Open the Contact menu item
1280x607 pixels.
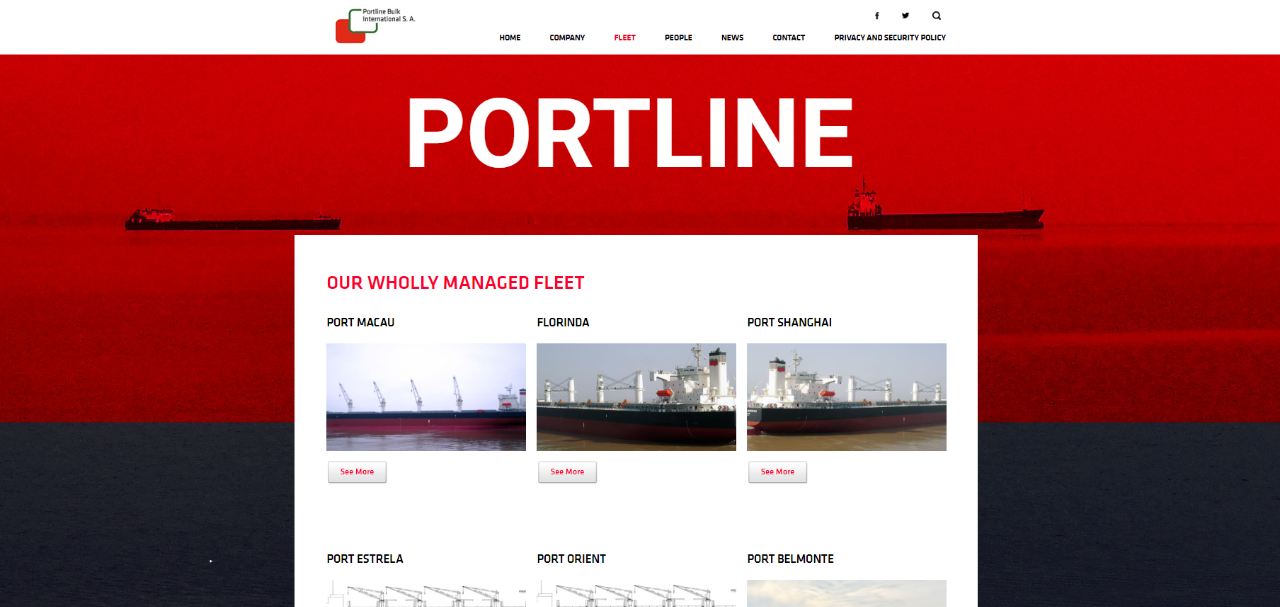pyautogui.click(x=788, y=38)
